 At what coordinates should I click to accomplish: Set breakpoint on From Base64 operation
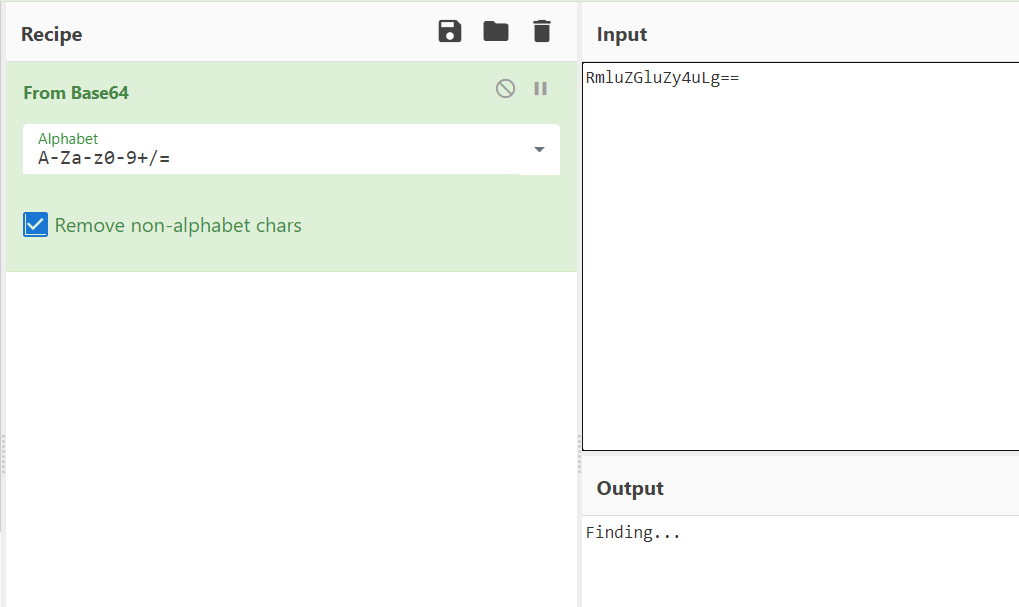click(541, 89)
